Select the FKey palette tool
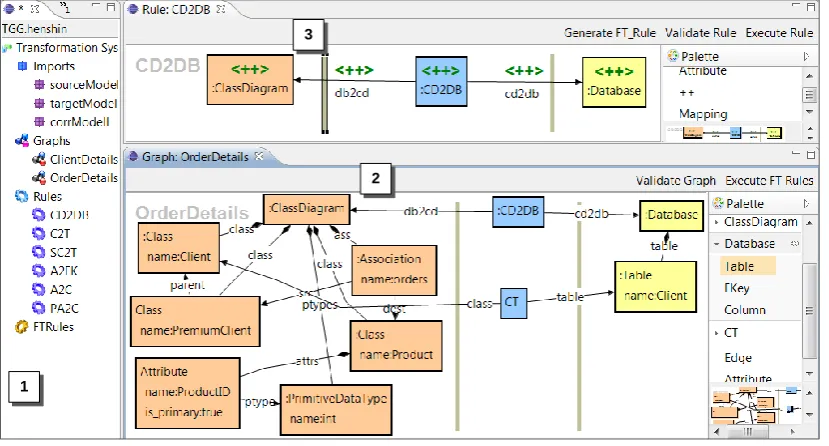Screen dimensions: 829x446 [737, 288]
